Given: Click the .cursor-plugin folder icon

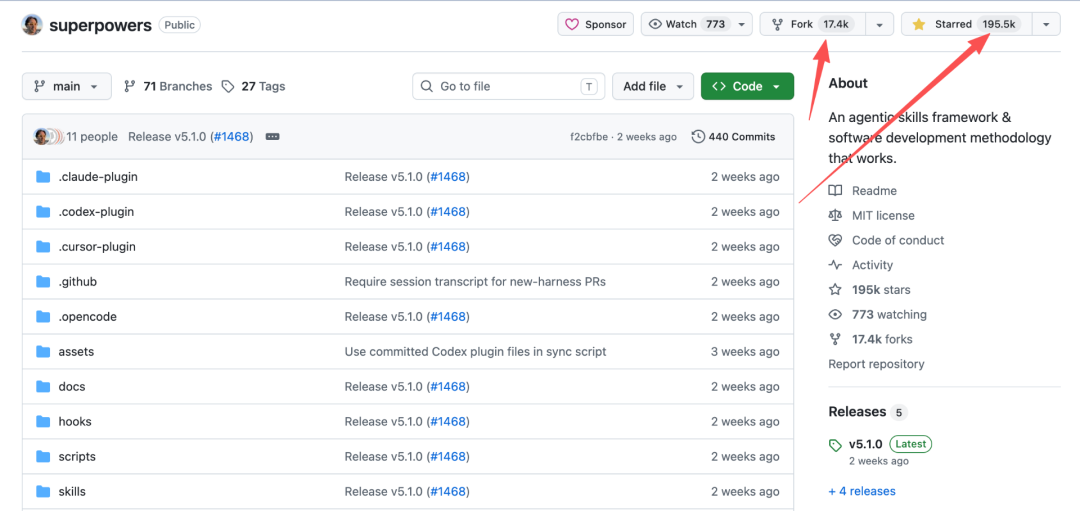Looking at the screenshot, I should click(x=43, y=247).
